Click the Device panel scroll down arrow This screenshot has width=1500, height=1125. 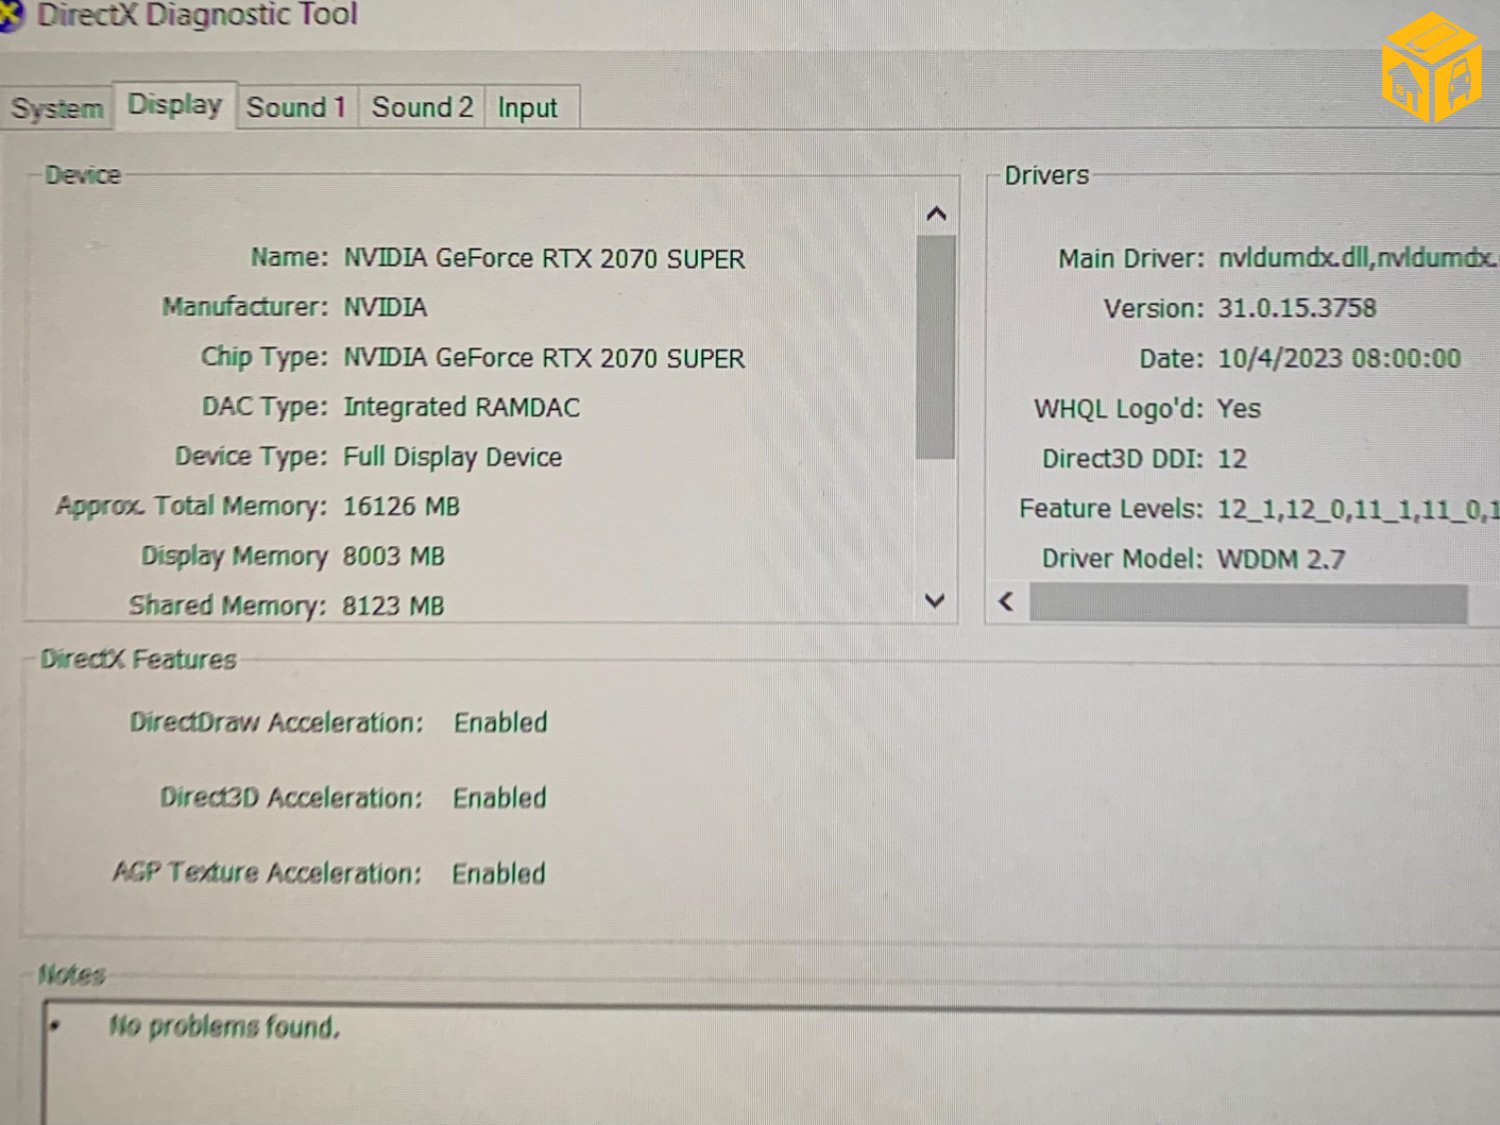click(x=935, y=601)
